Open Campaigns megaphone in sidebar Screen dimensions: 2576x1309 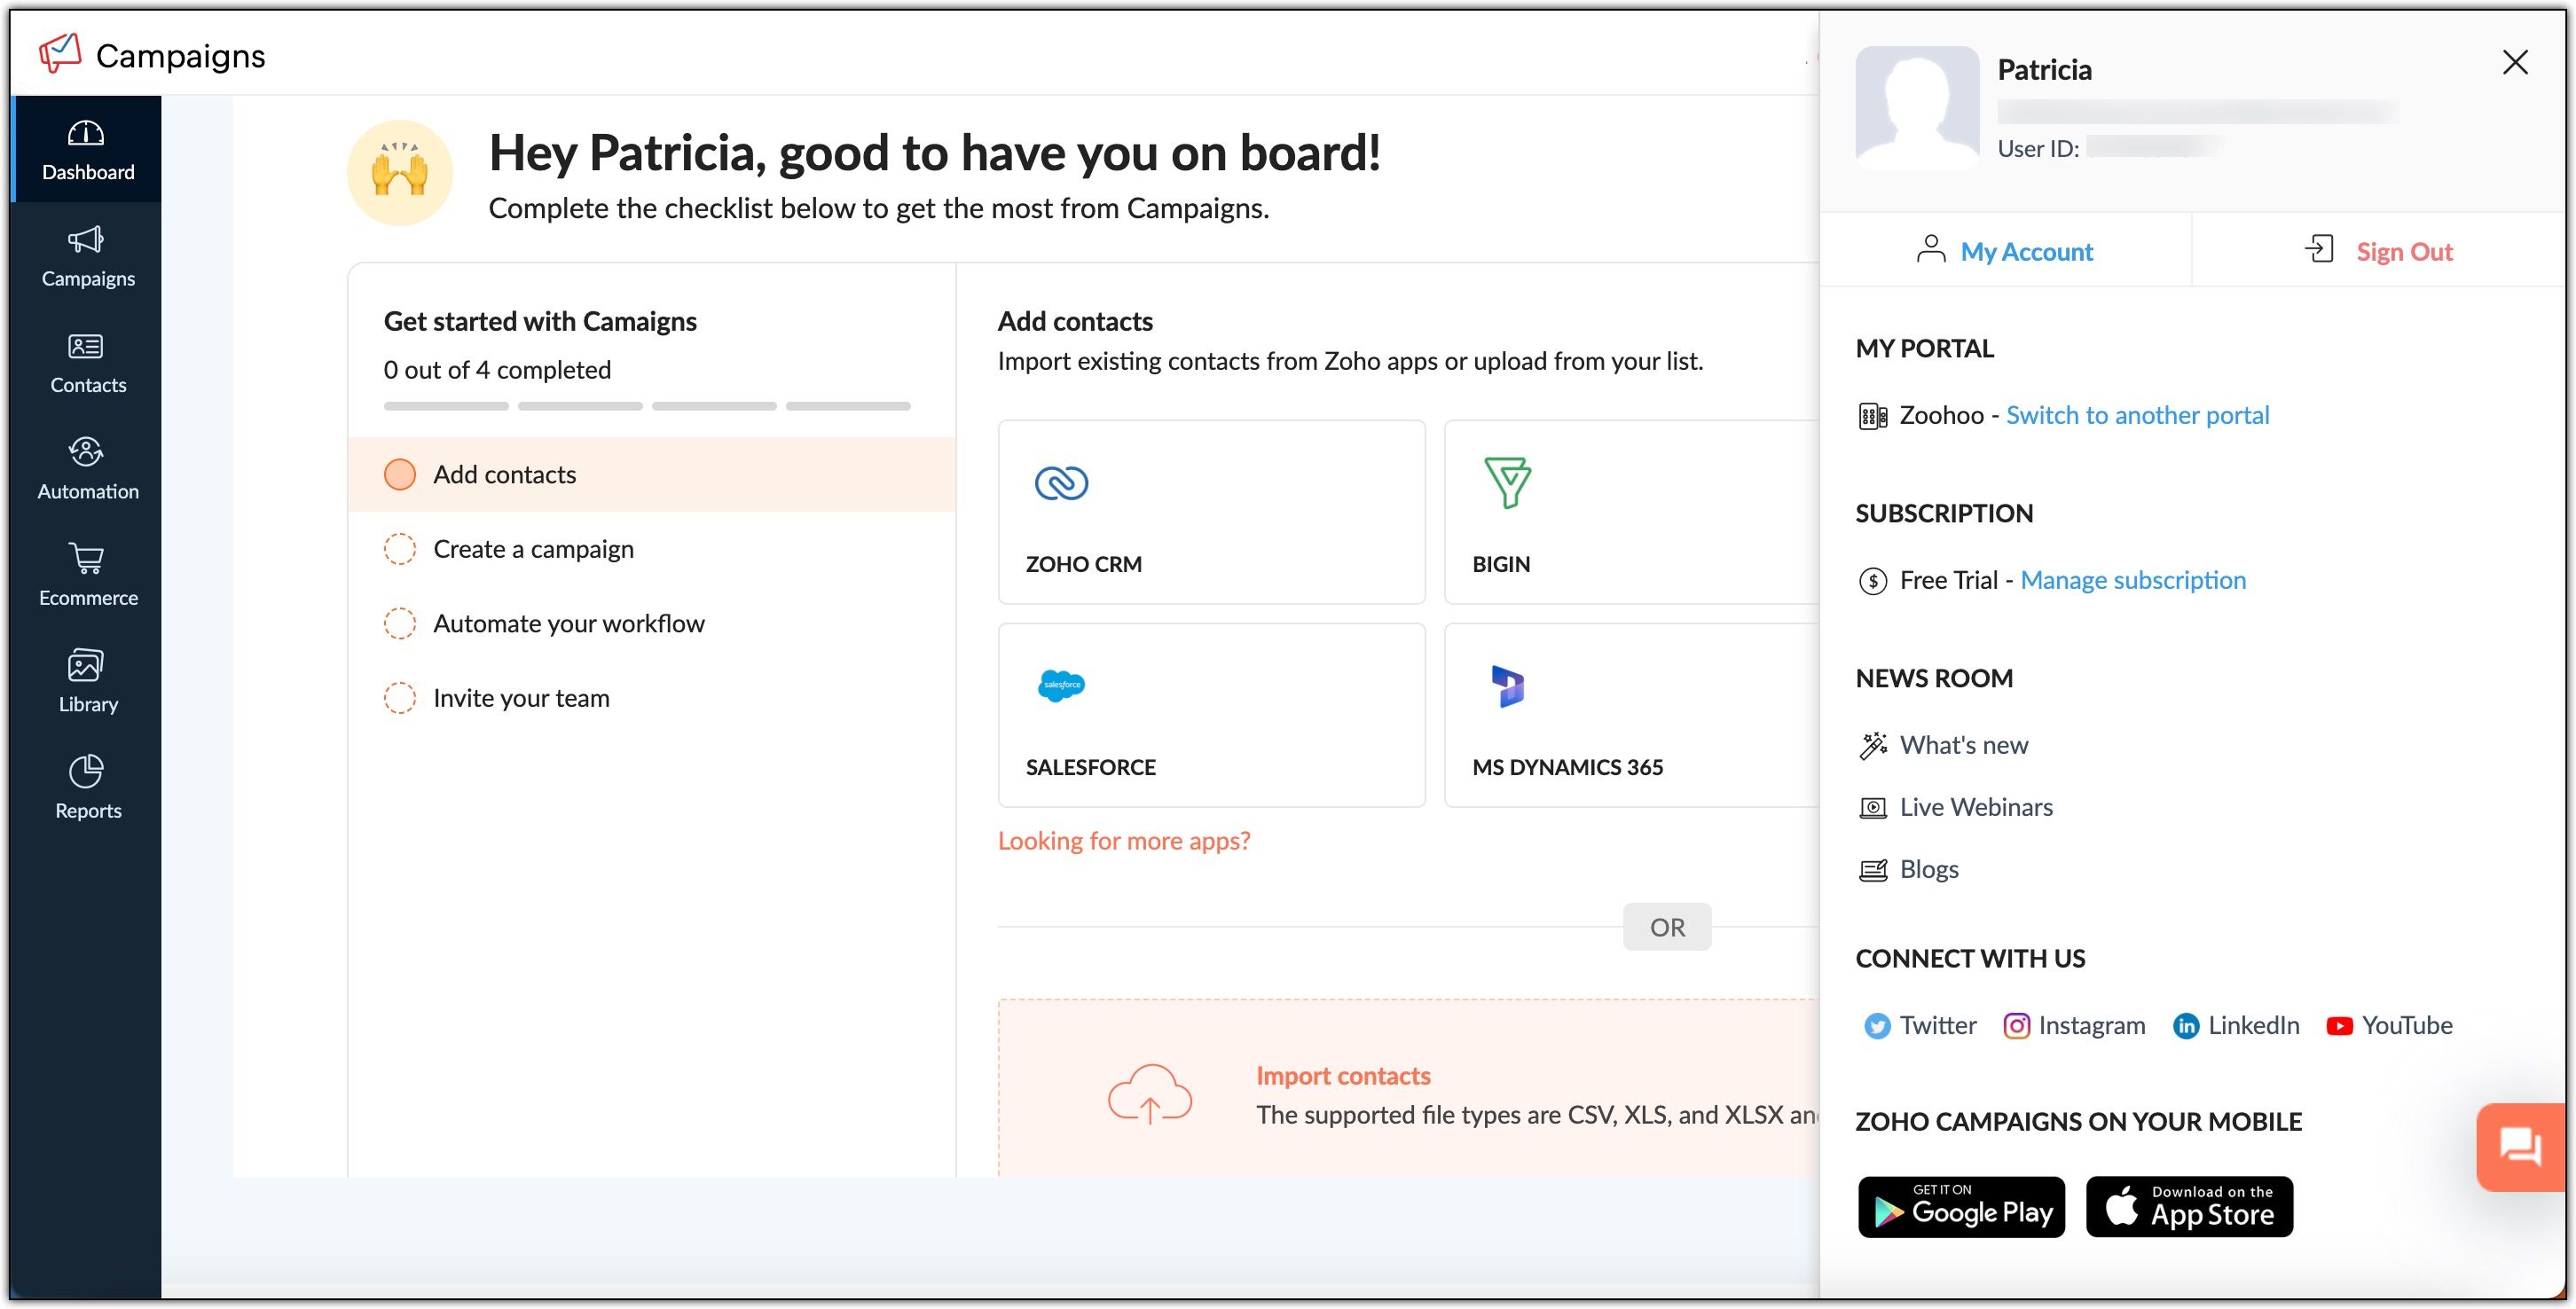pos(87,257)
